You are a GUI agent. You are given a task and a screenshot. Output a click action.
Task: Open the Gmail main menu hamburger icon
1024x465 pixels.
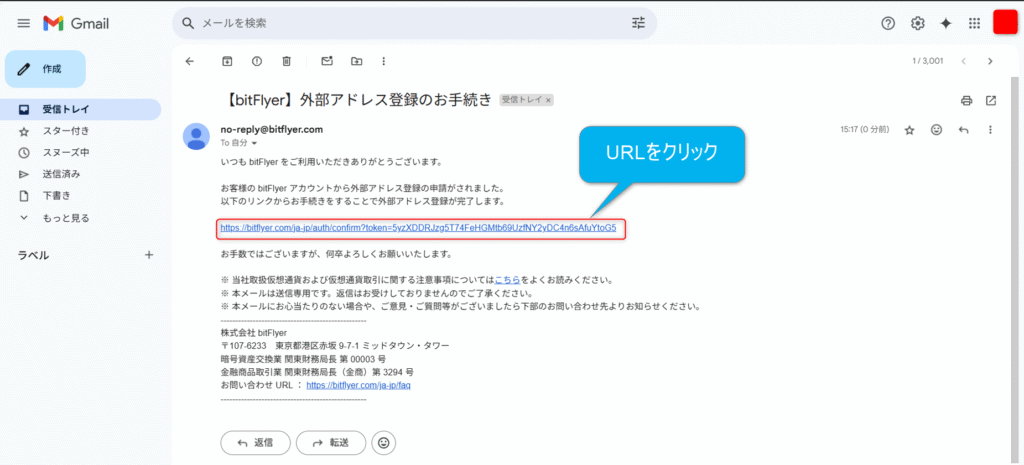24,24
